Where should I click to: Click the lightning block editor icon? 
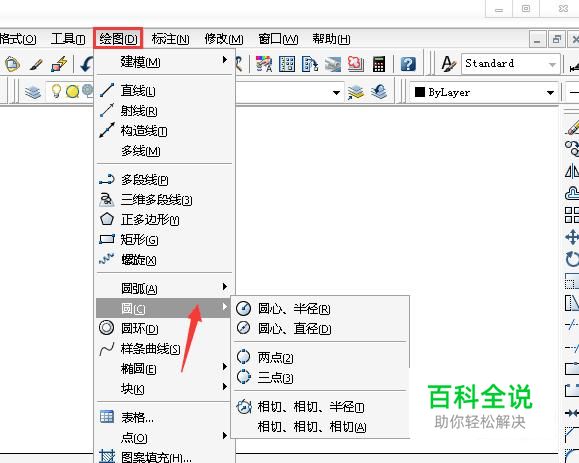(59, 65)
